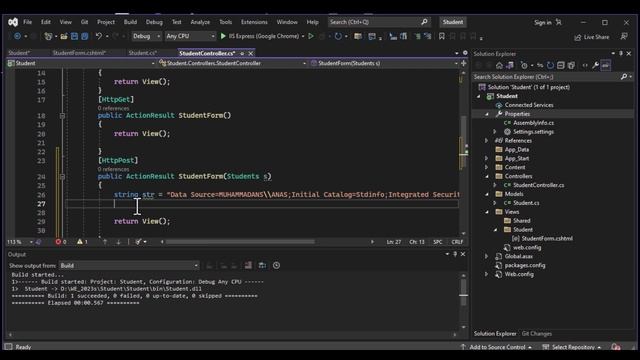640x360 pixels.
Task: Click the Pending Changes Filter clock icon
Action: (524, 65)
